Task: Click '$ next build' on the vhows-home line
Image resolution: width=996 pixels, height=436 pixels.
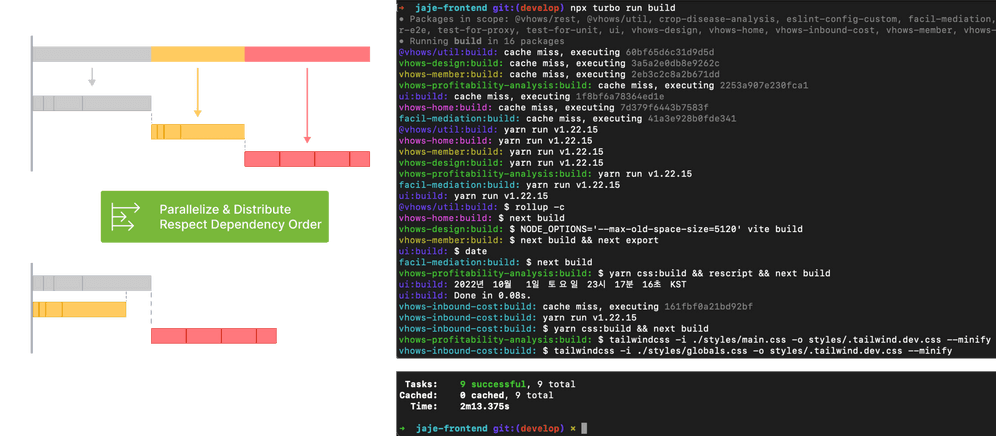Action: 531,218
